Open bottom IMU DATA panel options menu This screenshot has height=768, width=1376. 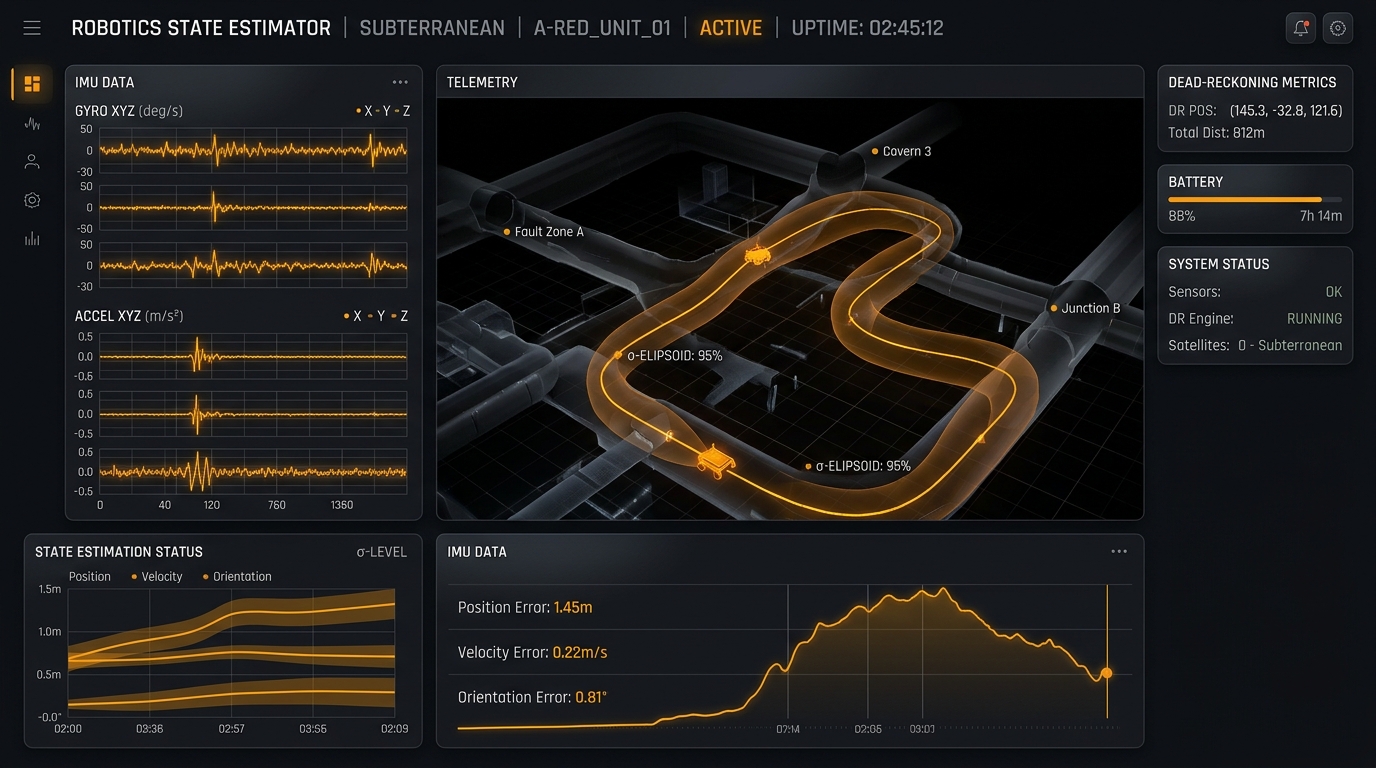(x=1119, y=551)
